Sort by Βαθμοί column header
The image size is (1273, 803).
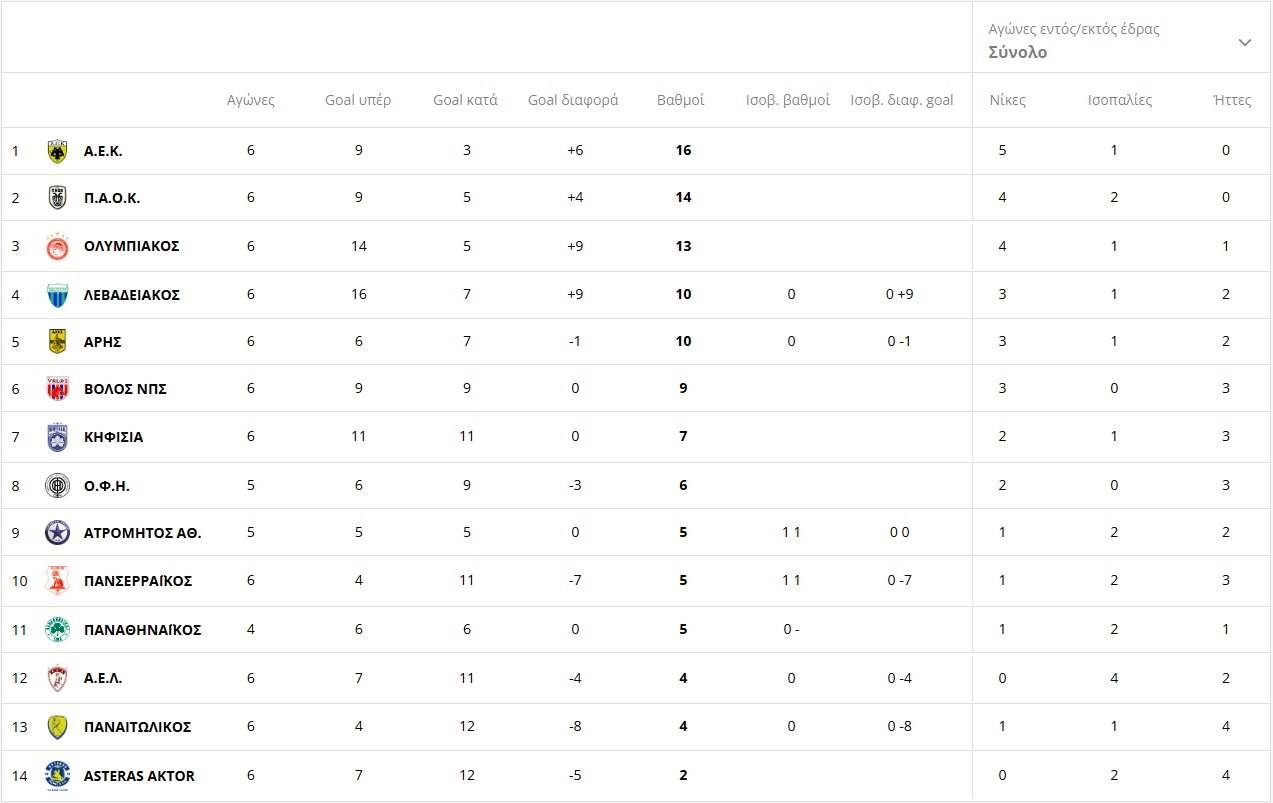point(680,100)
